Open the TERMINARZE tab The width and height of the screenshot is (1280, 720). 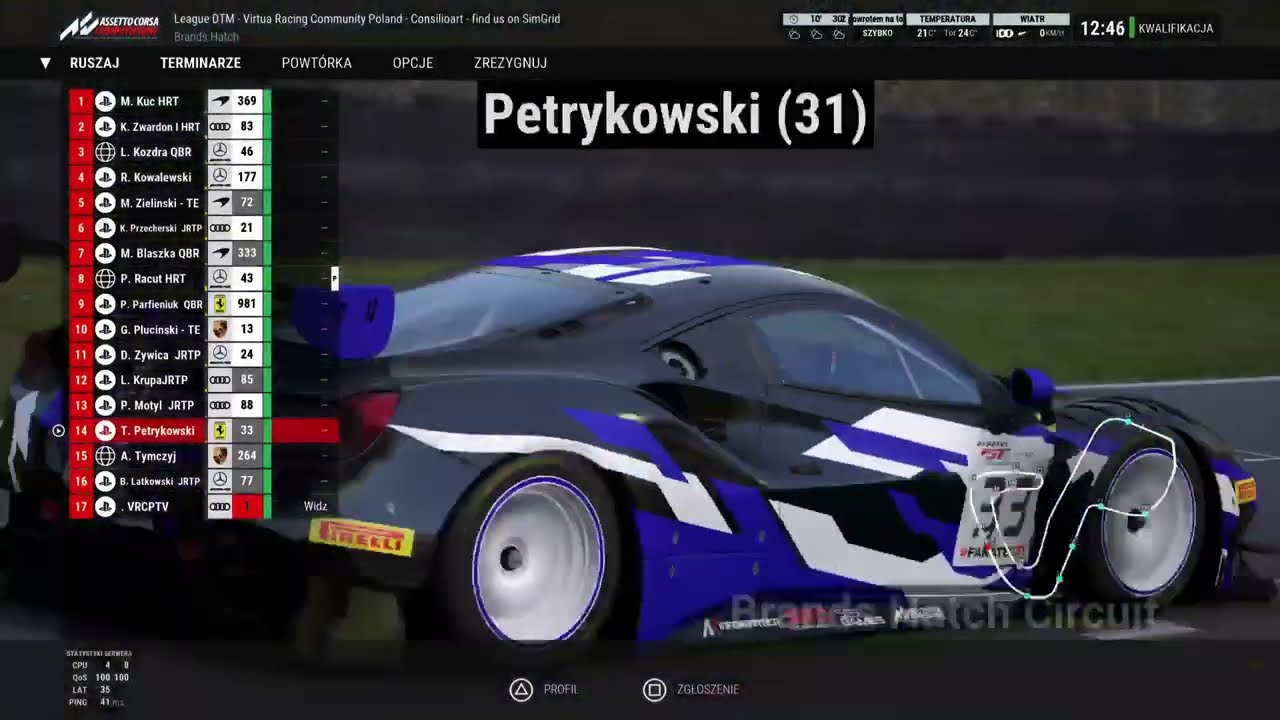(200, 63)
